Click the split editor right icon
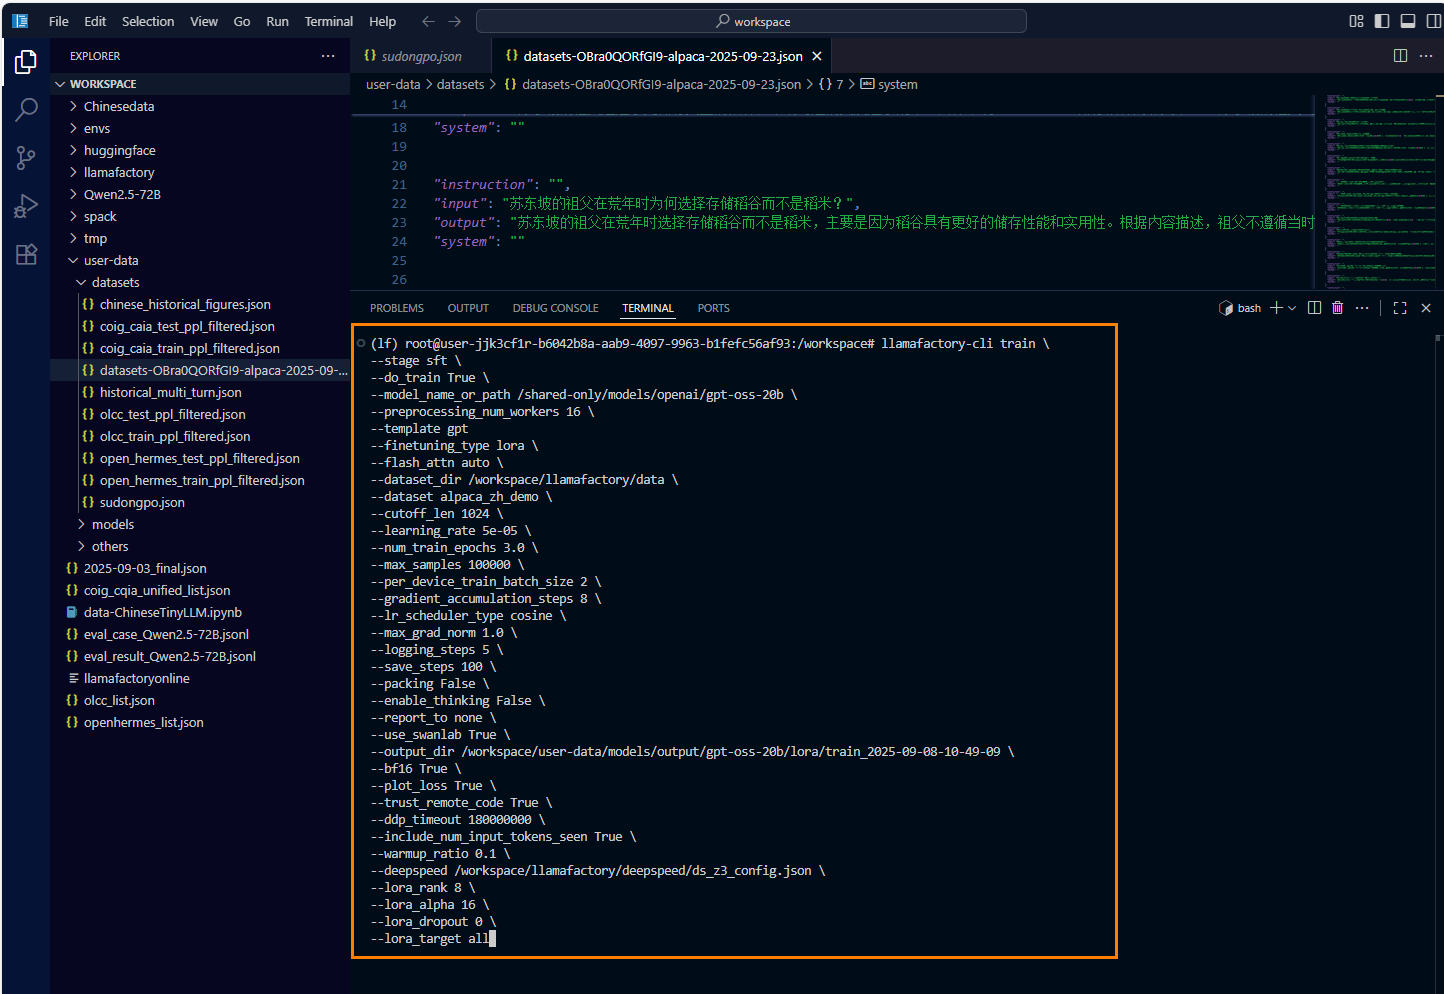Screen dimensions: 1444x994 (x=1400, y=56)
